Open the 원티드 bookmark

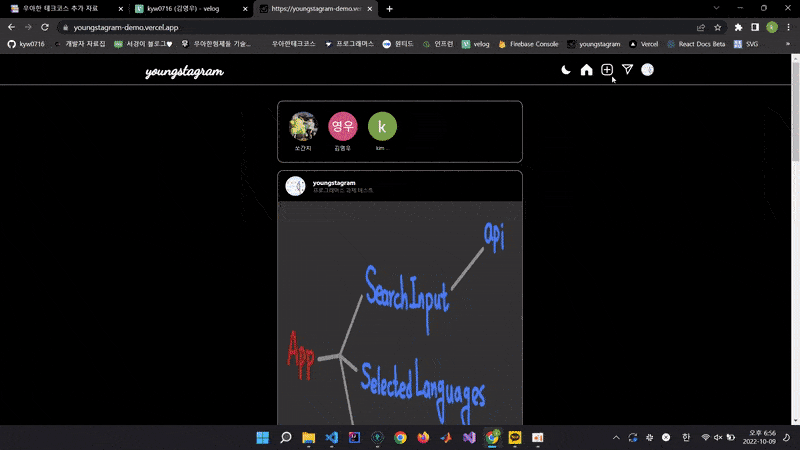[398, 44]
